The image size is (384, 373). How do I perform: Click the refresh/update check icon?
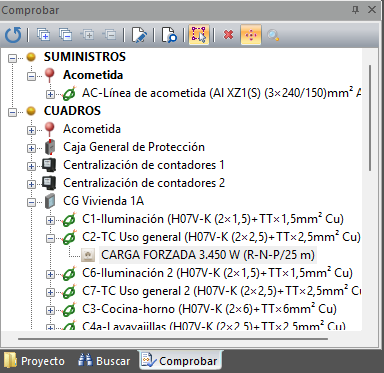(x=13, y=35)
